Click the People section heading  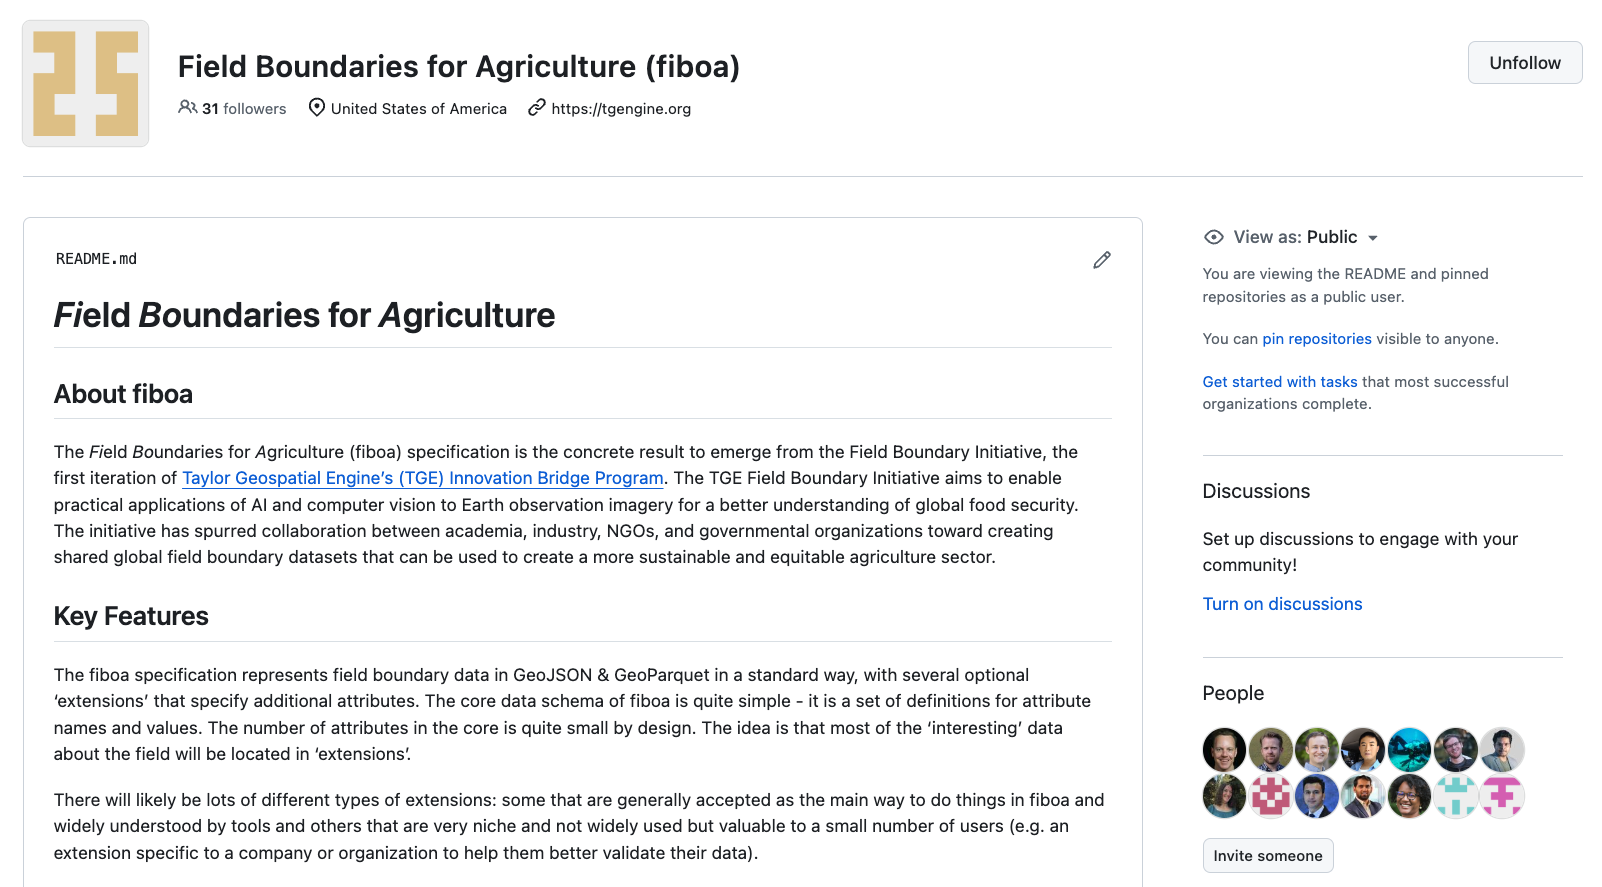click(x=1233, y=693)
